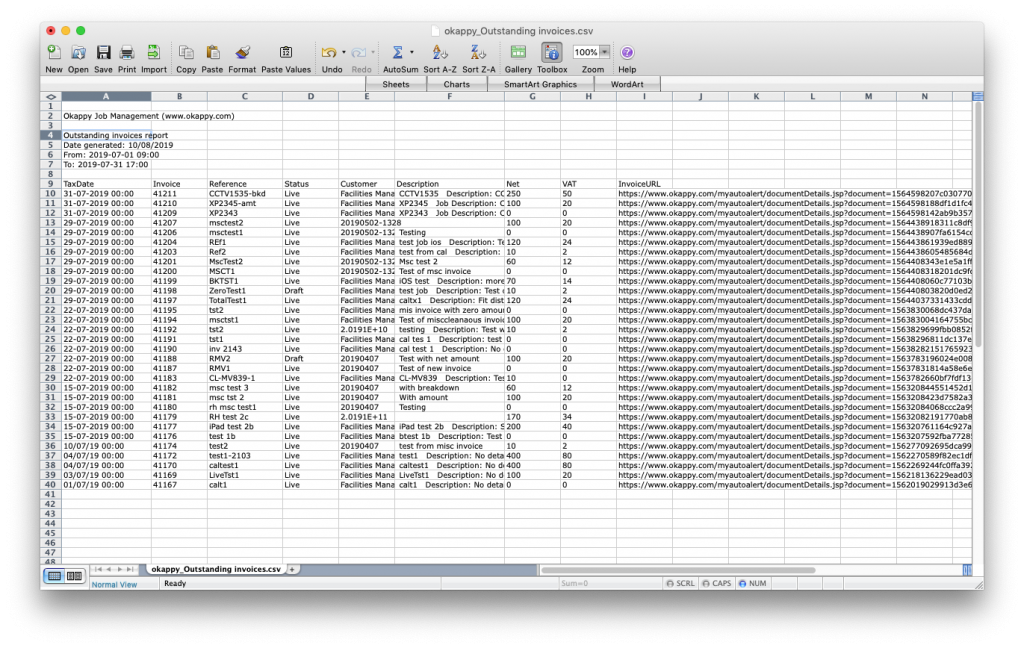Undo the last action with Undo icon

pos(328,53)
